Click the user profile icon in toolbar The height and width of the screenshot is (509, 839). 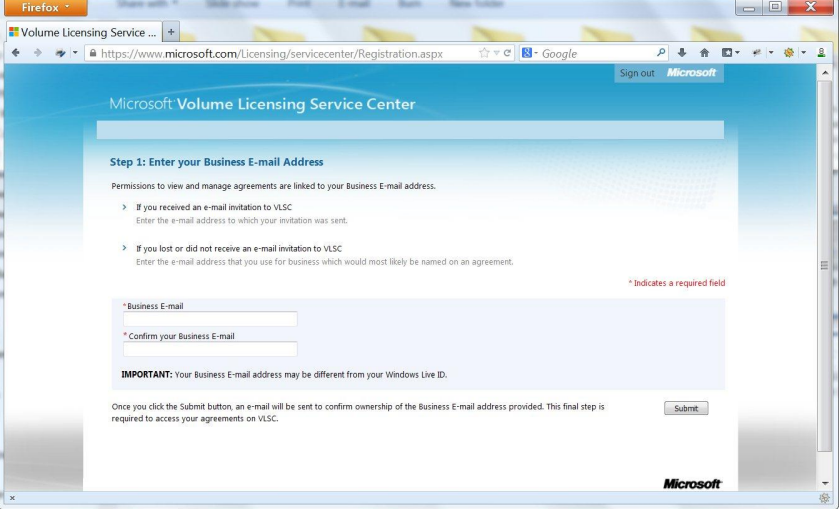click(821, 52)
